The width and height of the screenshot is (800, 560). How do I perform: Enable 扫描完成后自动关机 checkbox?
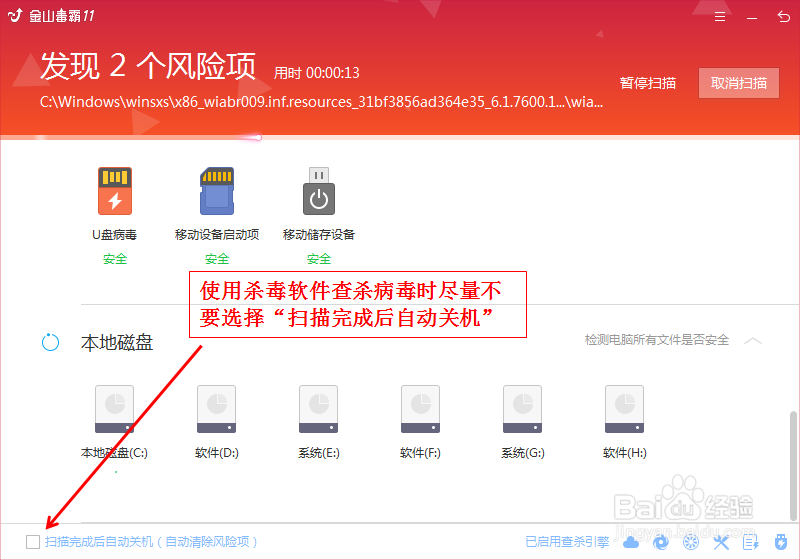33,542
